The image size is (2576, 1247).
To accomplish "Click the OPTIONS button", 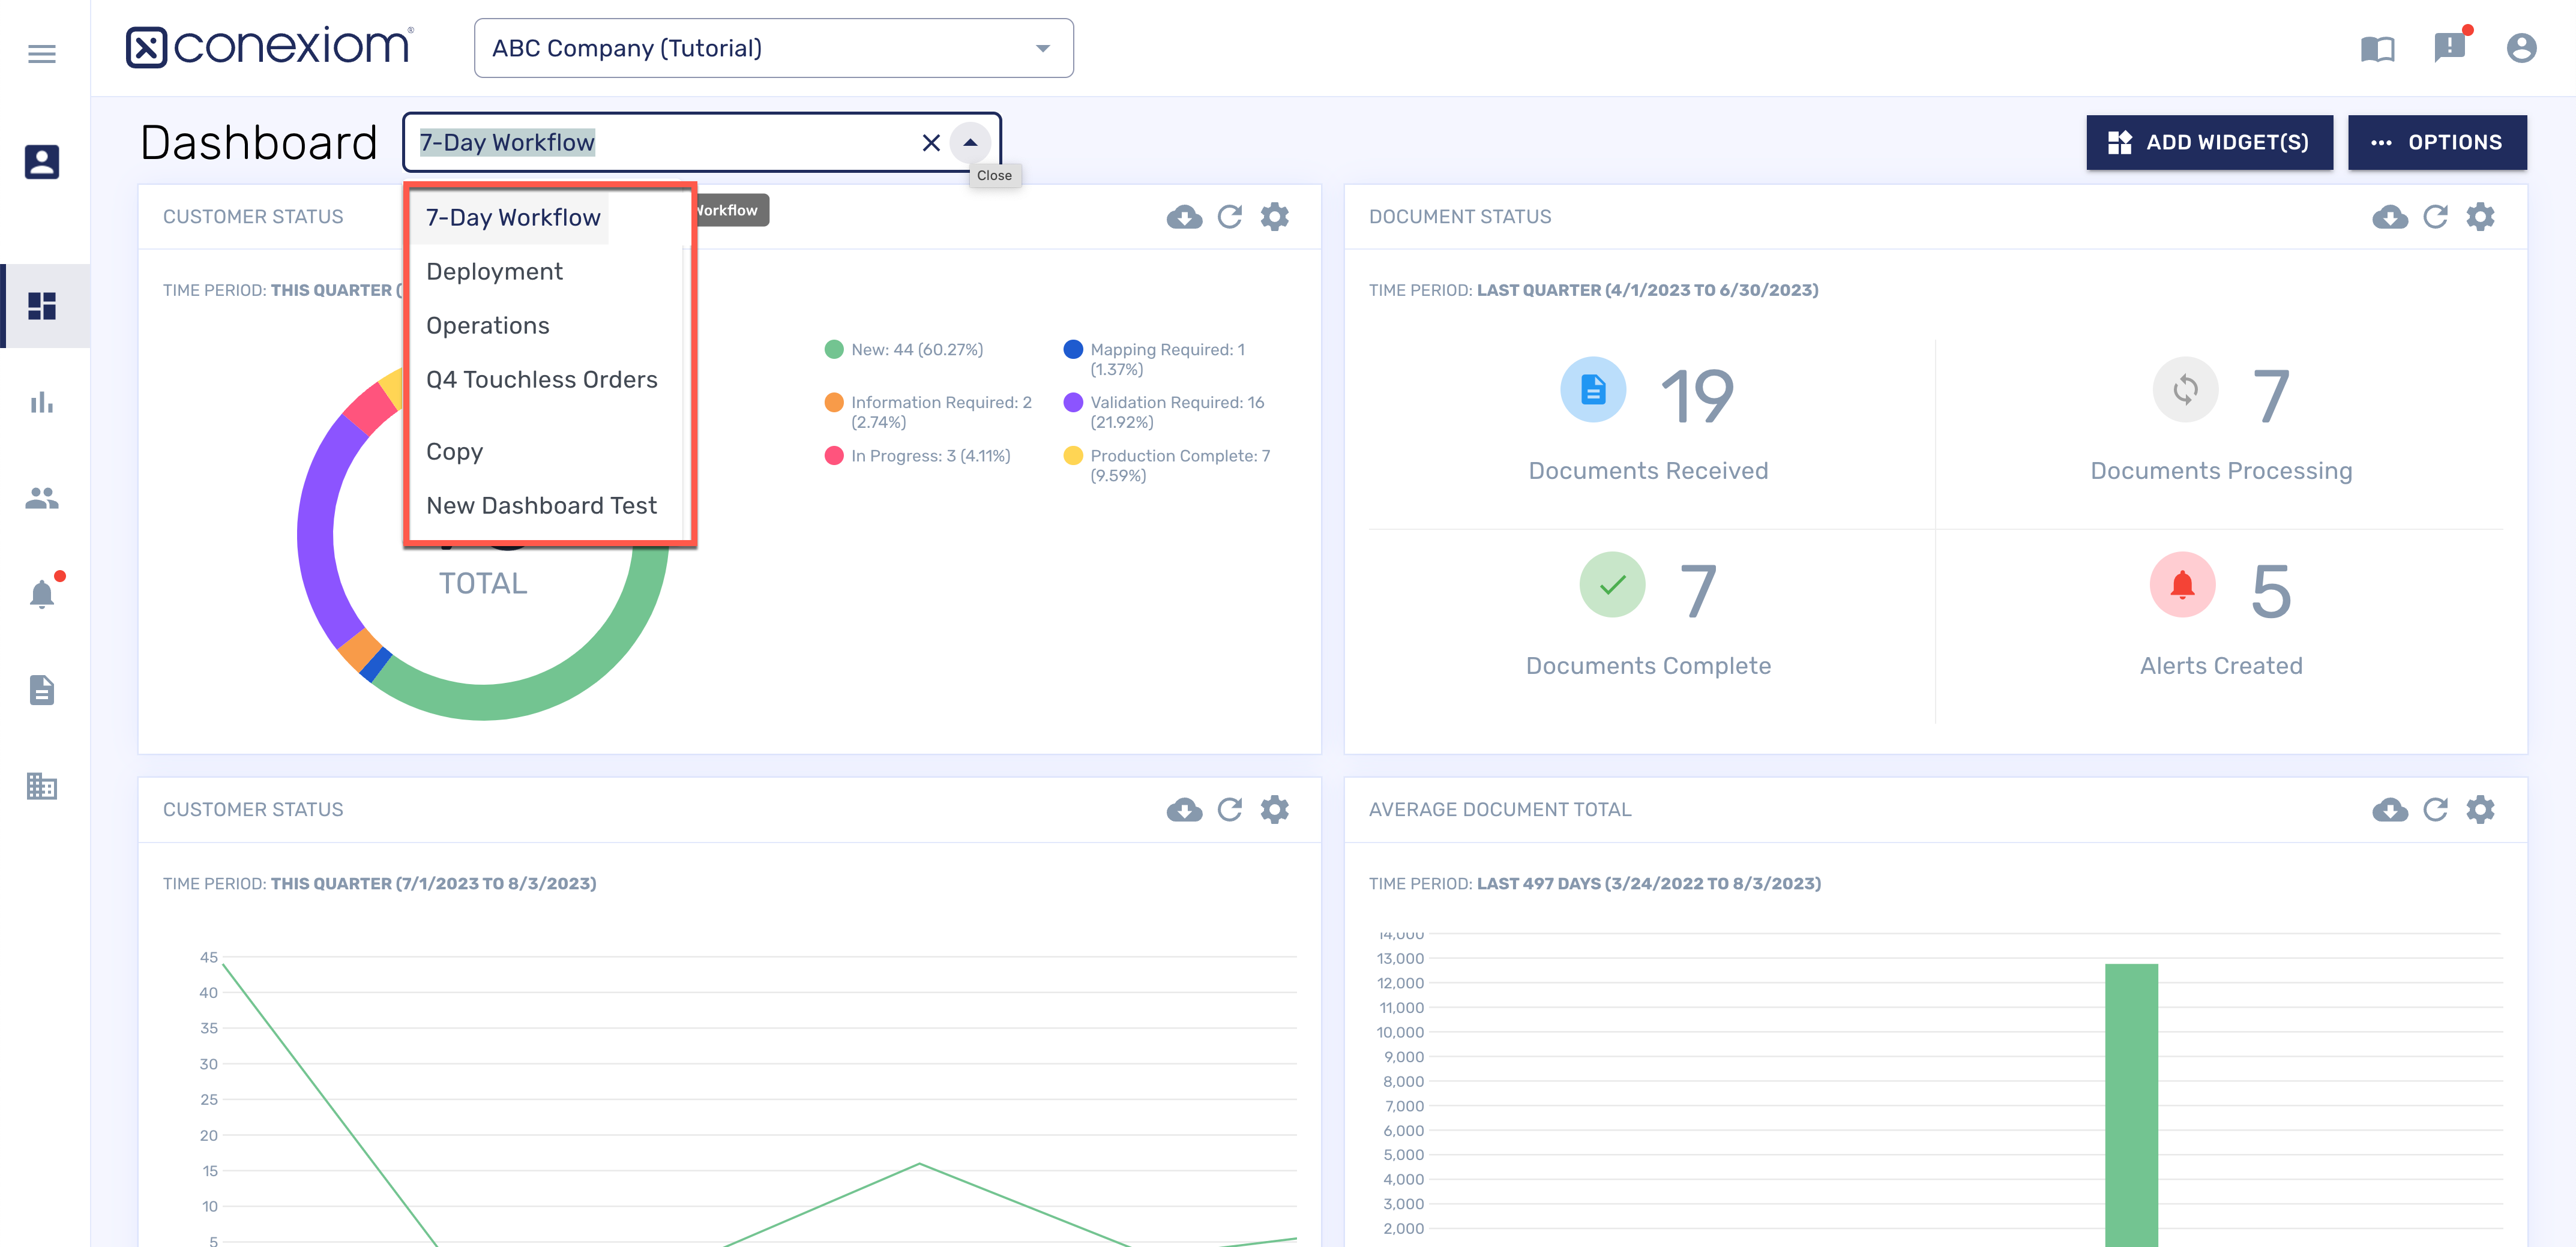I will [x=2436, y=143].
